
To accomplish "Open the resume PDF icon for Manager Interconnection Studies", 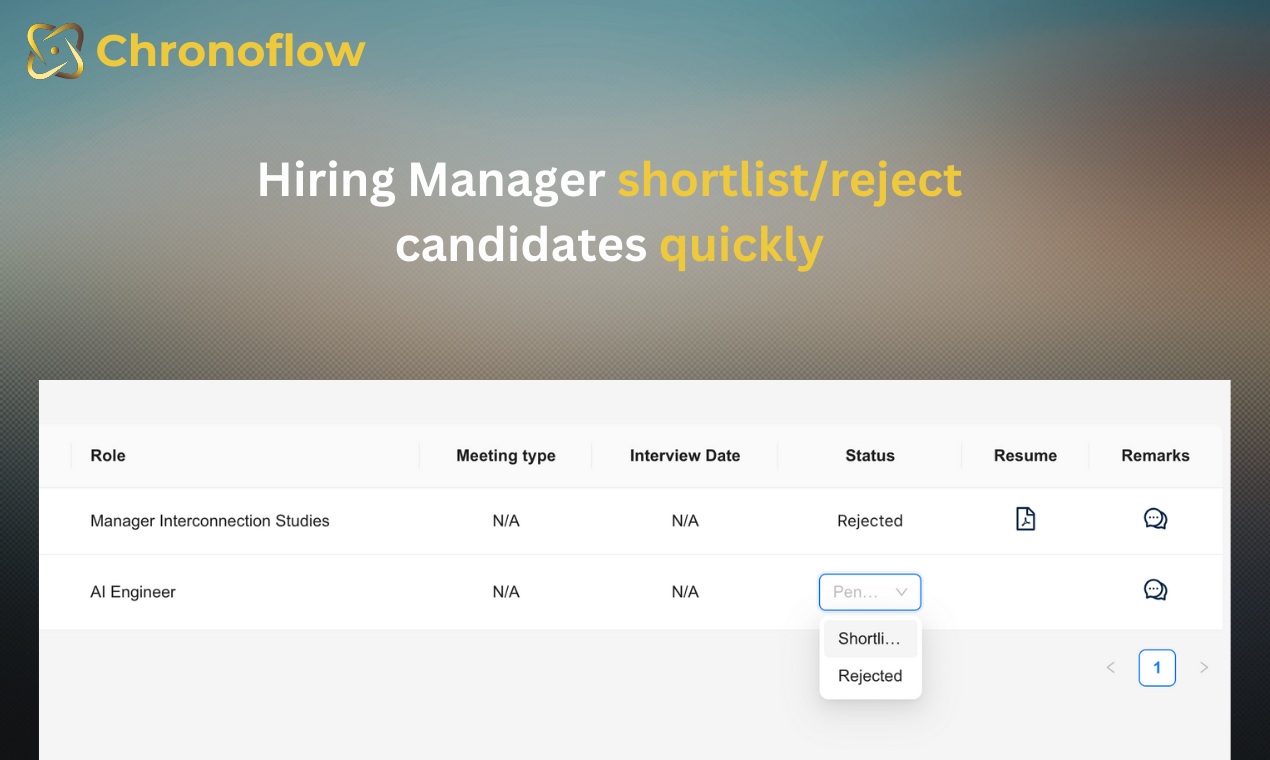I will (1025, 519).
